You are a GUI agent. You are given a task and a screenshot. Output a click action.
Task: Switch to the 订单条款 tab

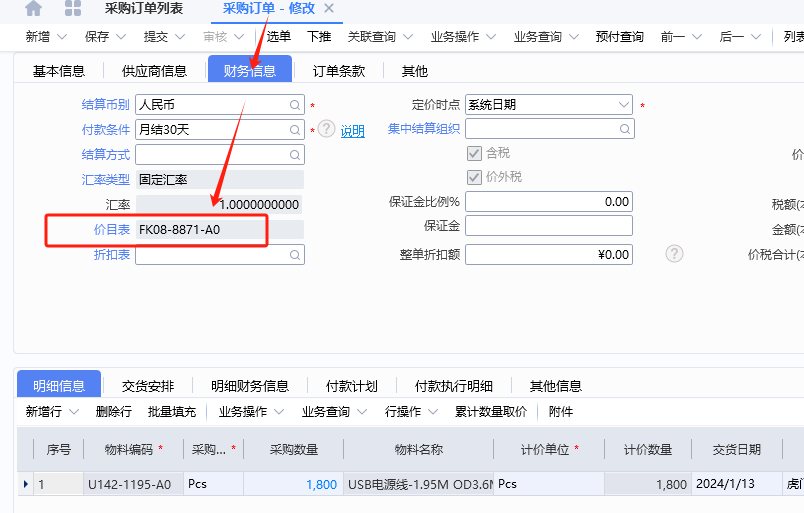[339, 71]
